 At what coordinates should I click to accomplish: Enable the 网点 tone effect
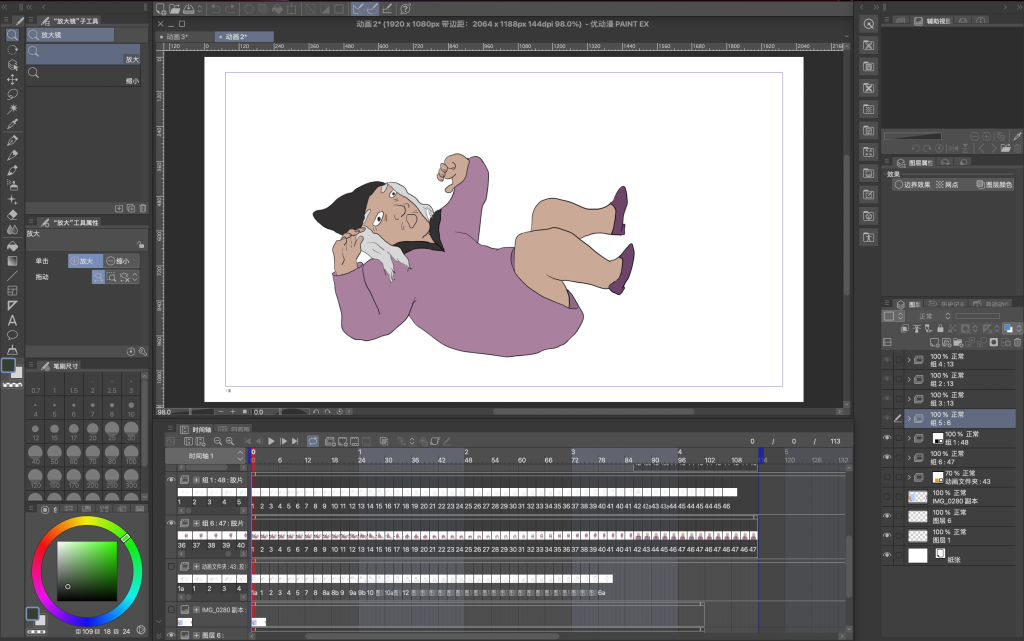click(x=947, y=185)
